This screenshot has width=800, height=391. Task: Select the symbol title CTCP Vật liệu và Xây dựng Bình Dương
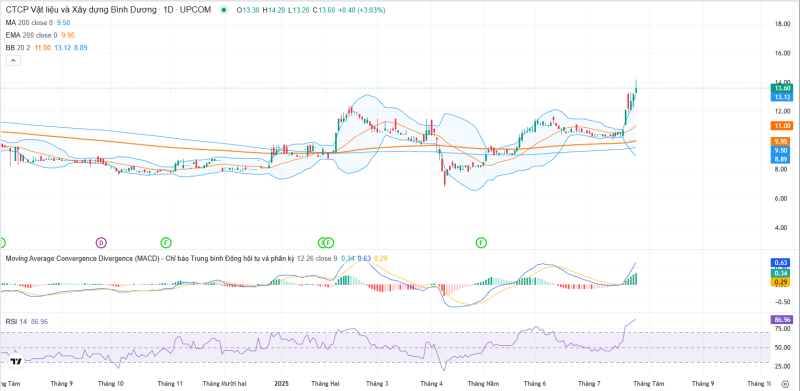[x=81, y=10]
